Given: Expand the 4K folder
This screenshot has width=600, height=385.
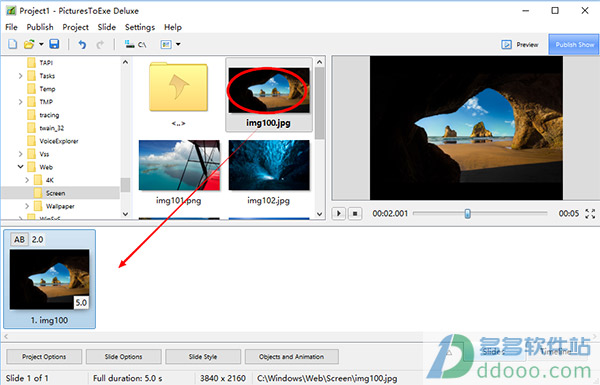Looking at the screenshot, I should 27,180.
